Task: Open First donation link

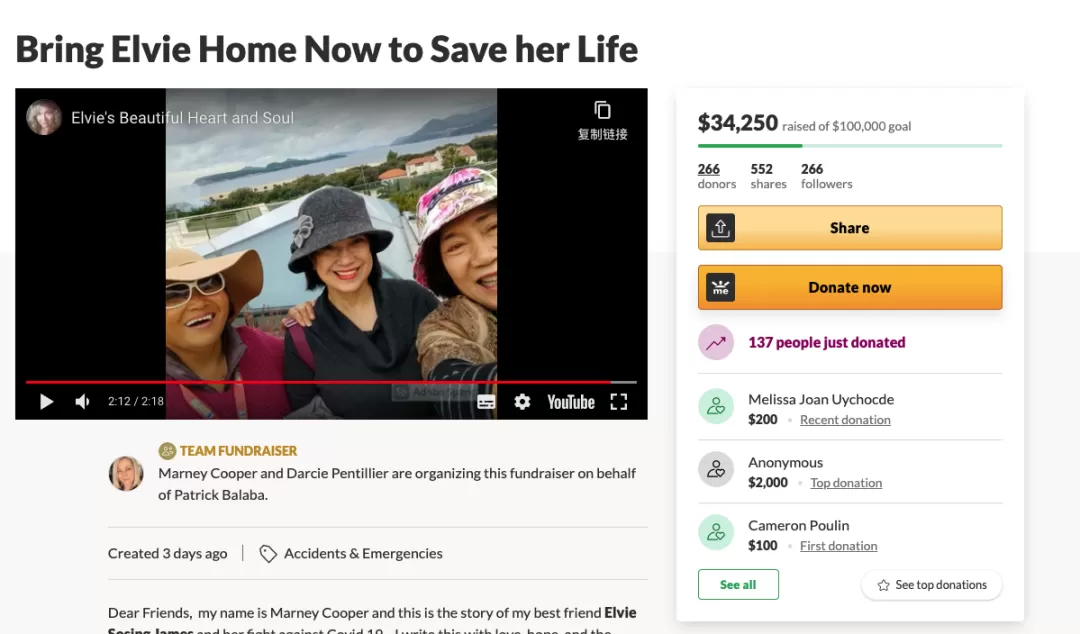Action: coord(838,546)
